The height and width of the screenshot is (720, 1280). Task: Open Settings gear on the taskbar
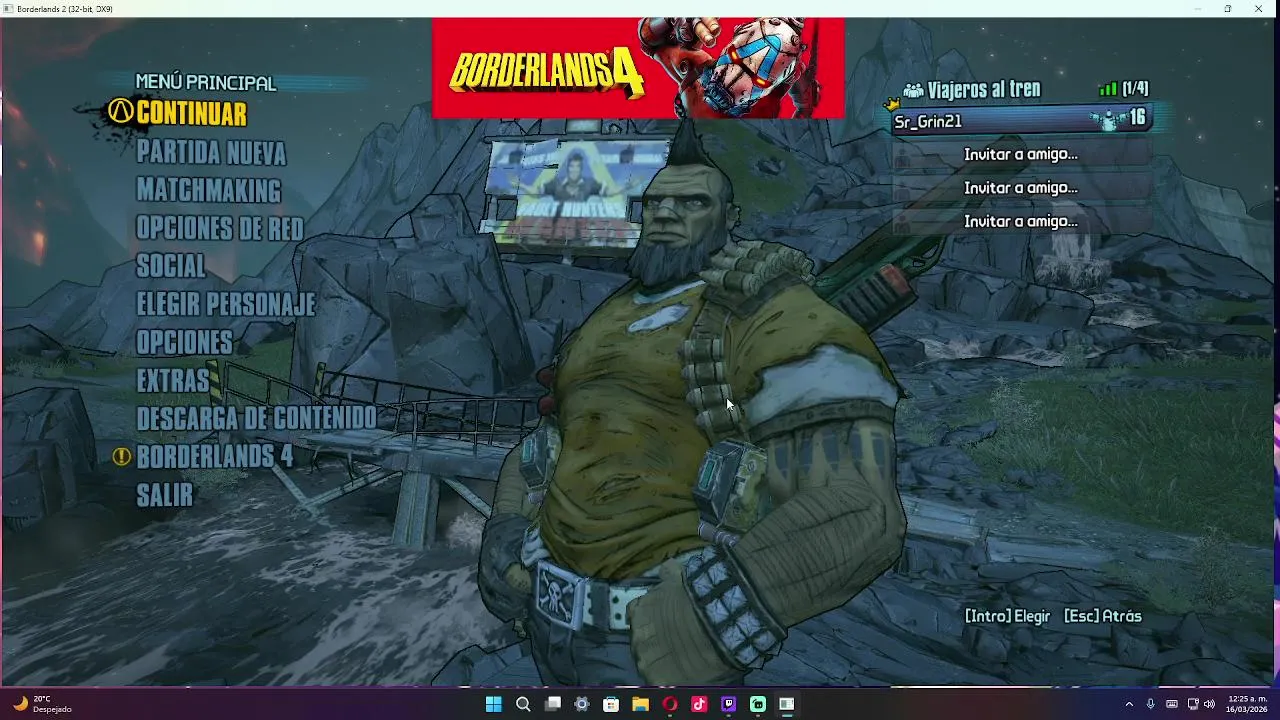[582, 704]
